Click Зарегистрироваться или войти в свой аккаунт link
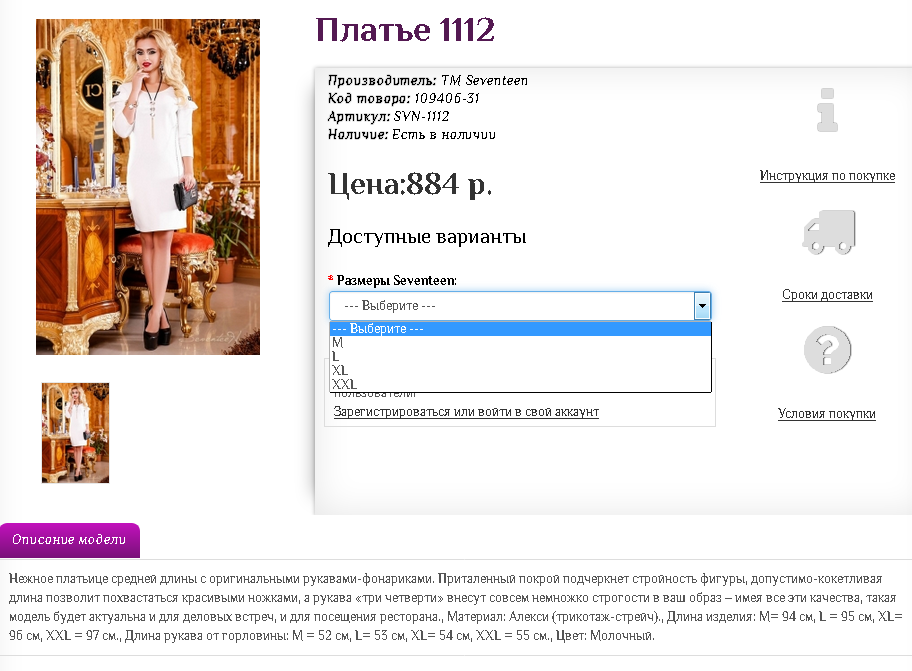Screen dimensions: 912x671 (x=466, y=412)
